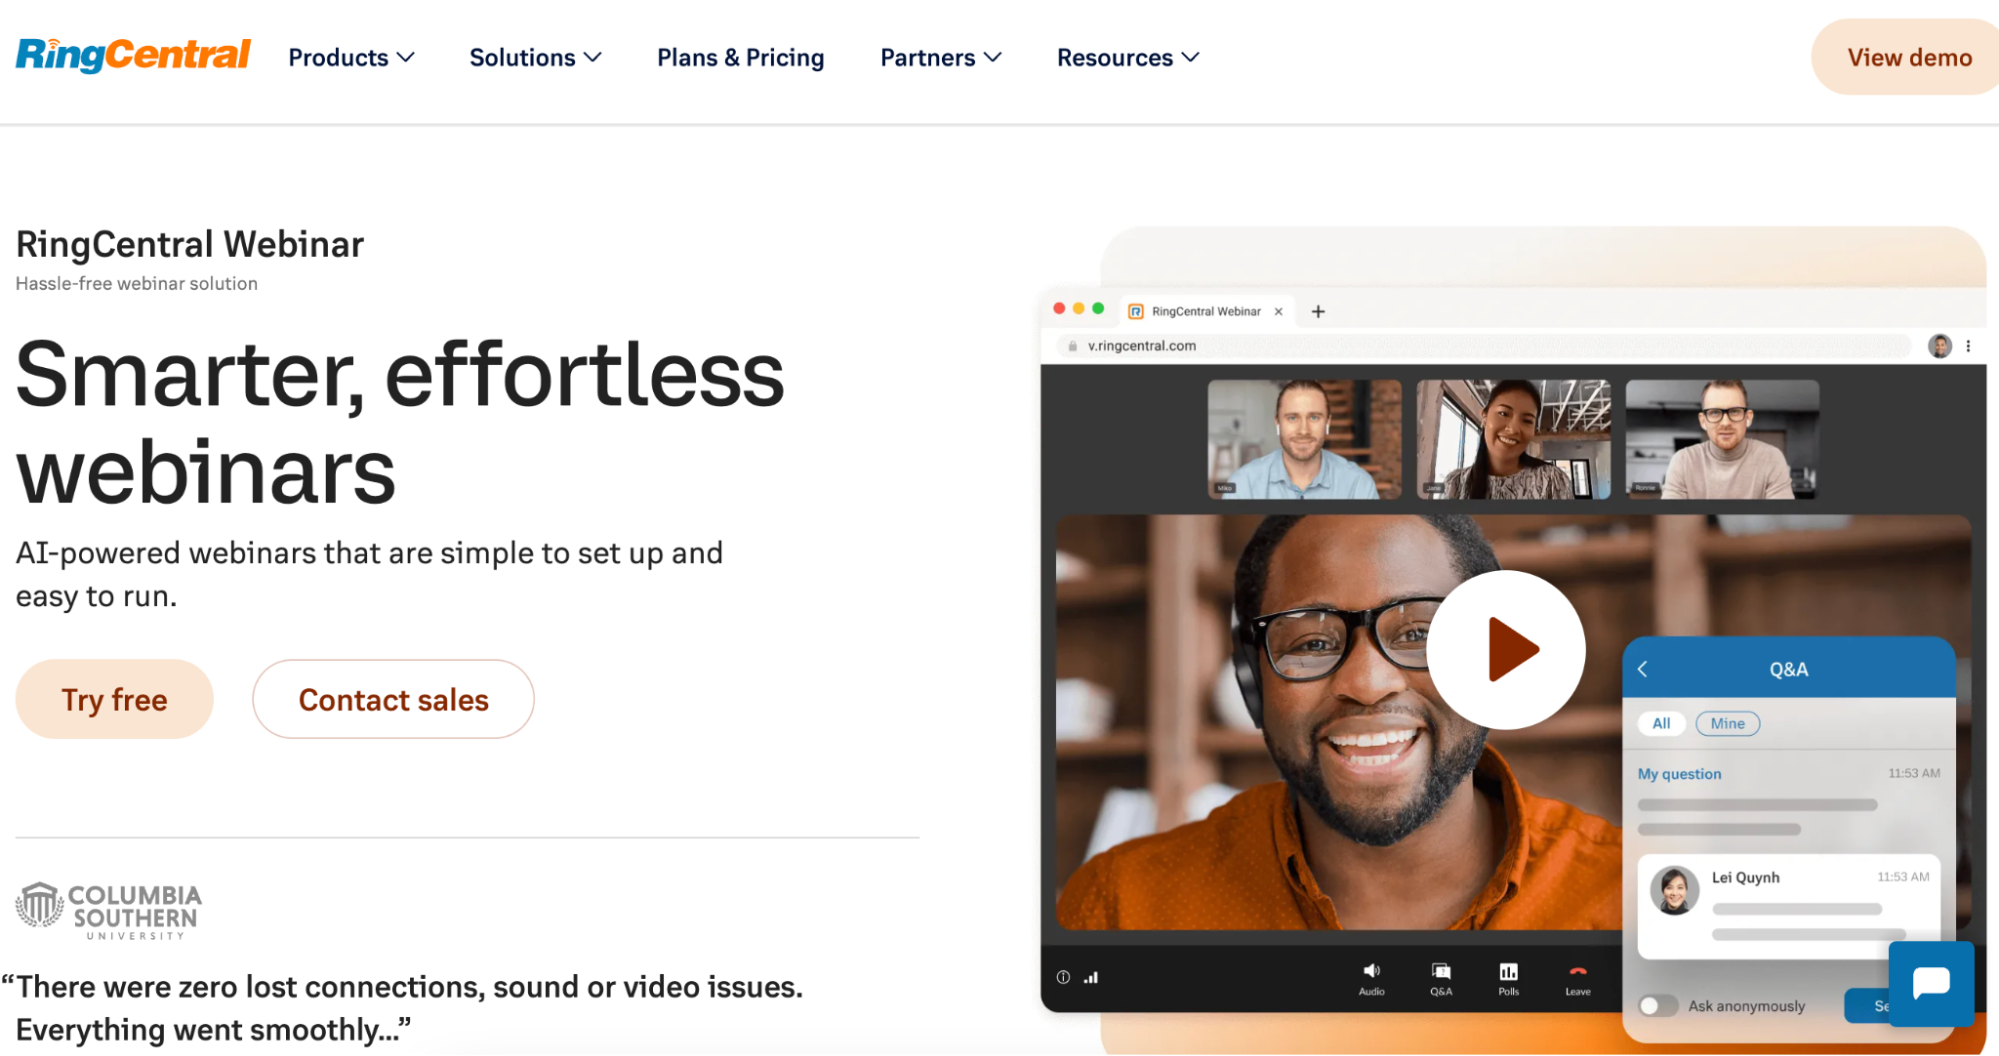This screenshot has width=1999, height=1056.
Task: Open the Resources dropdown menu
Action: point(1128,58)
